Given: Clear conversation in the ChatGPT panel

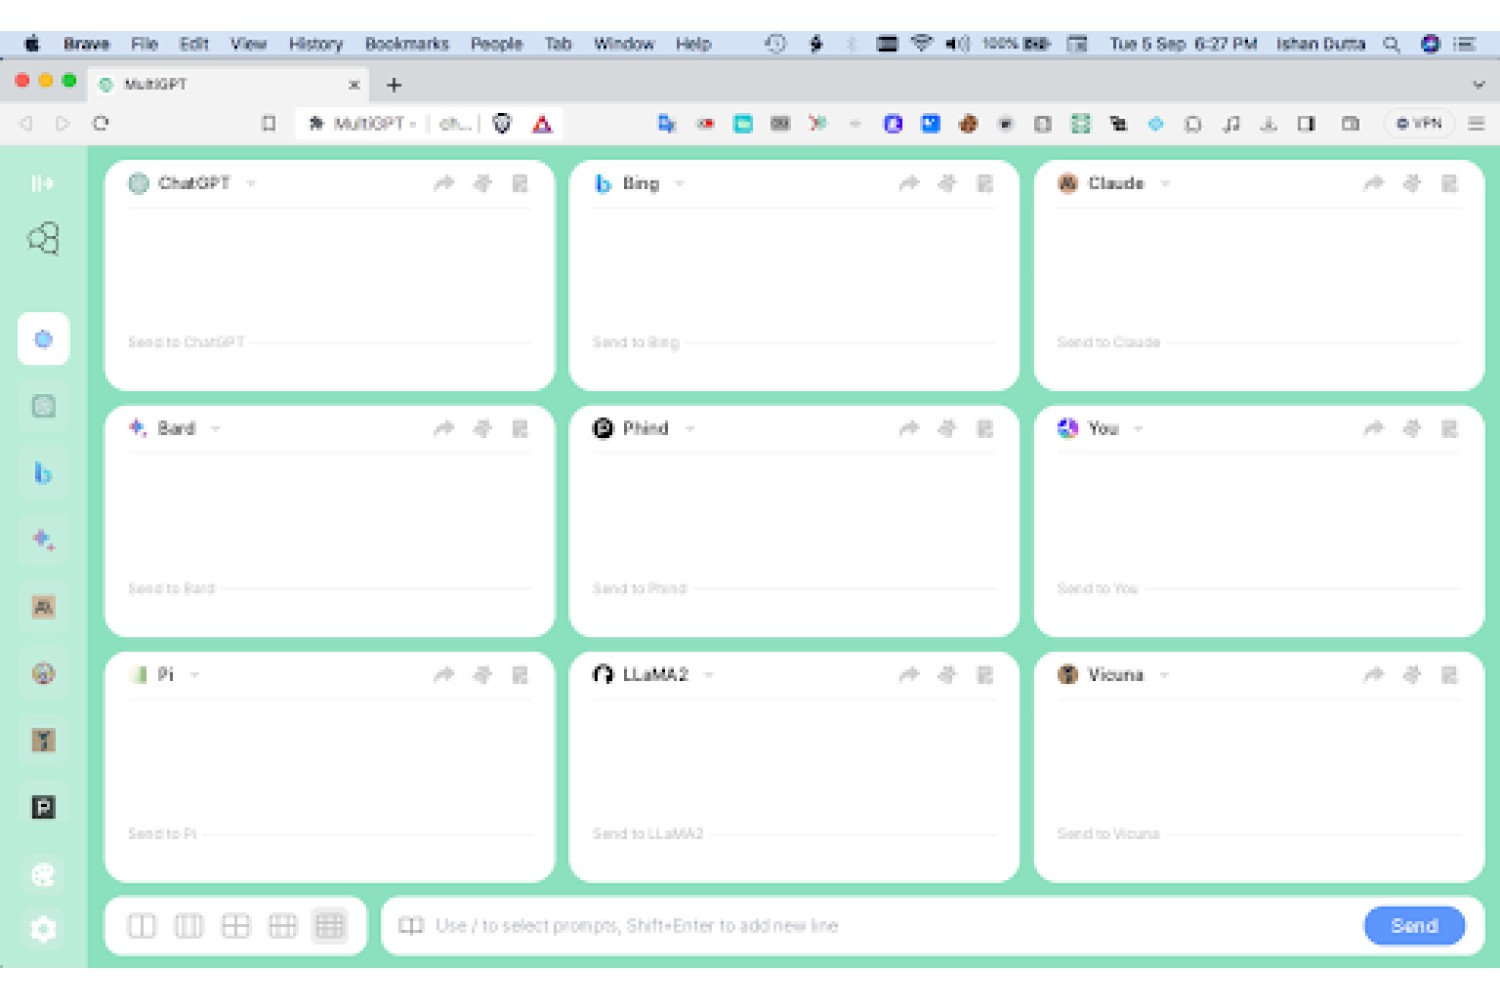Looking at the screenshot, I should (482, 183).
